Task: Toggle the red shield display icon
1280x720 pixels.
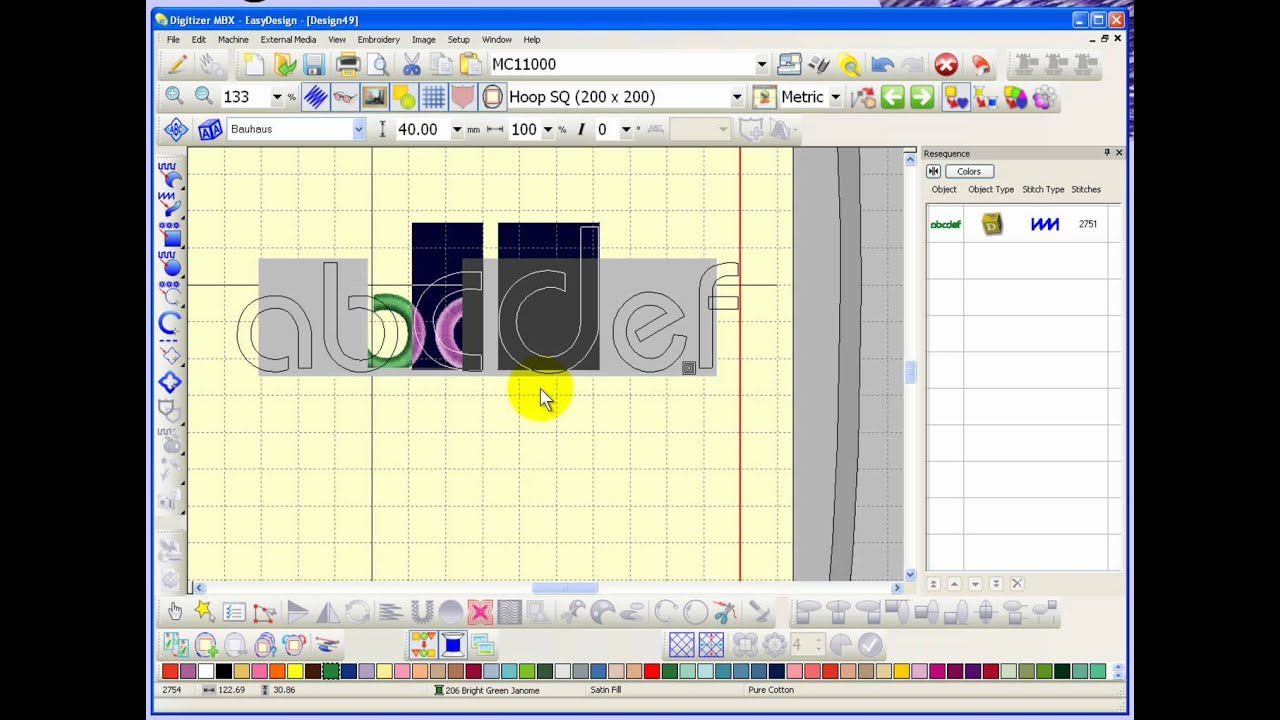Action: point(462,97)
